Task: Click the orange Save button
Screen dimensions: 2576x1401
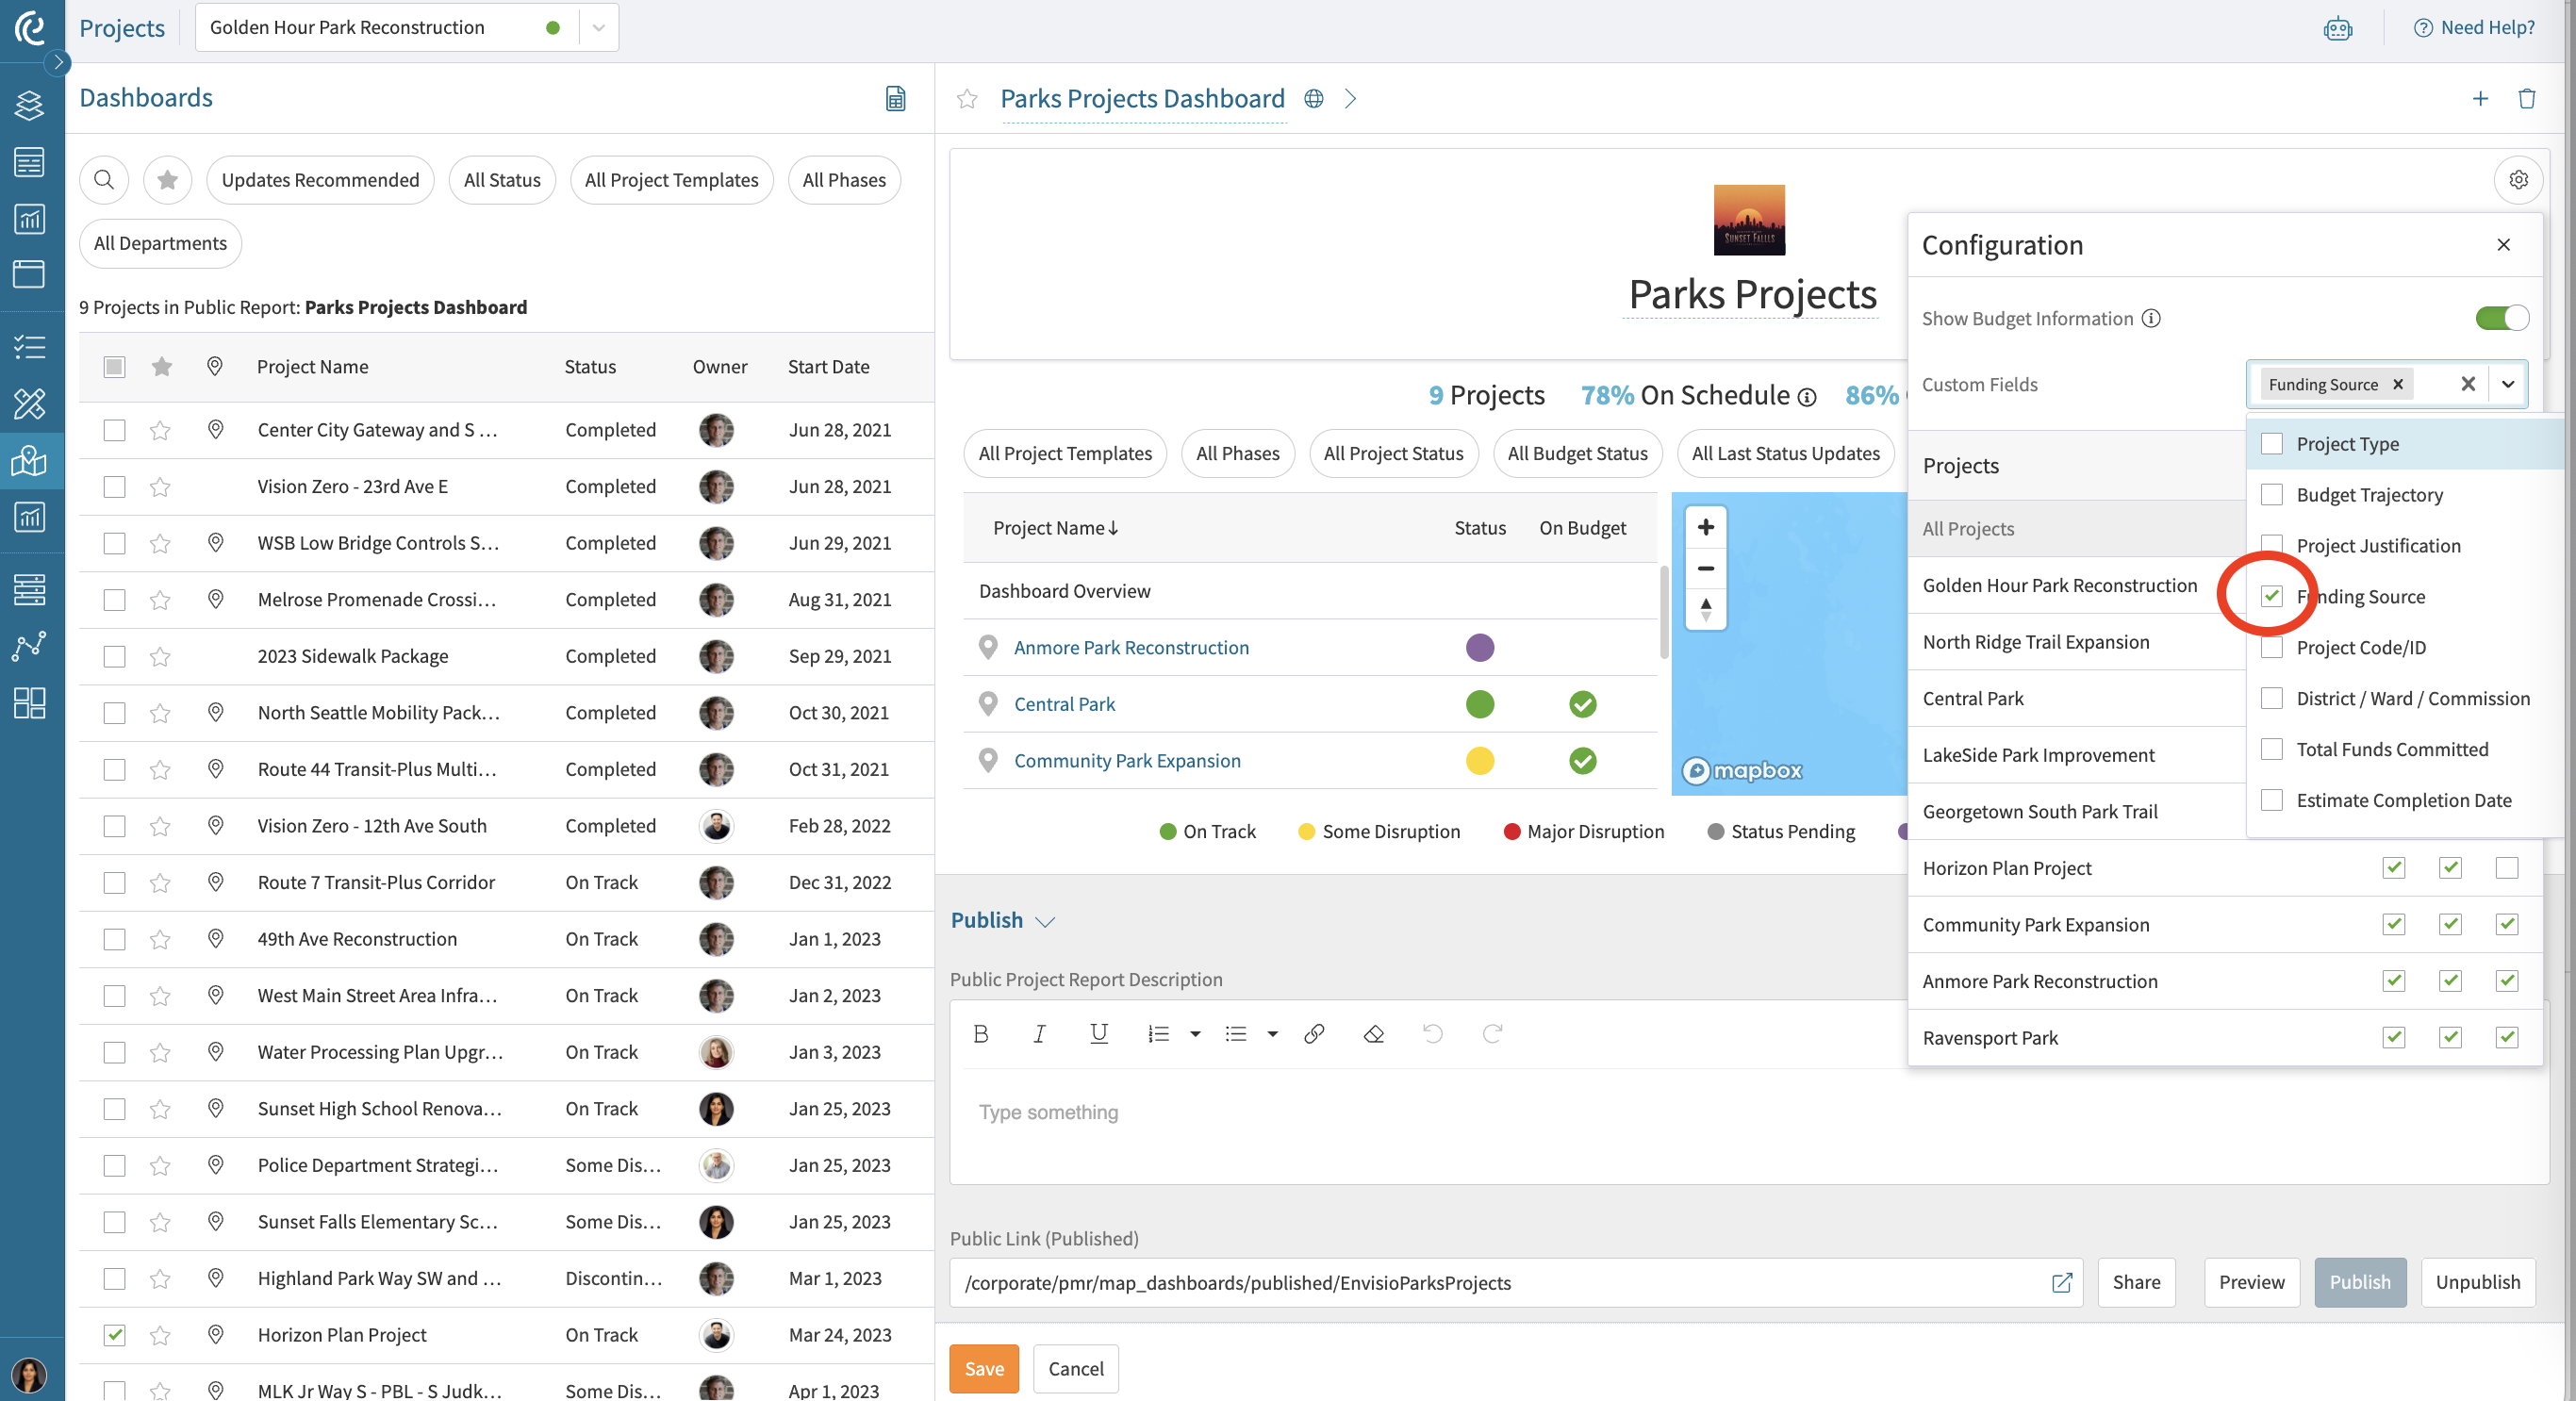Action: pos(983,1368)
